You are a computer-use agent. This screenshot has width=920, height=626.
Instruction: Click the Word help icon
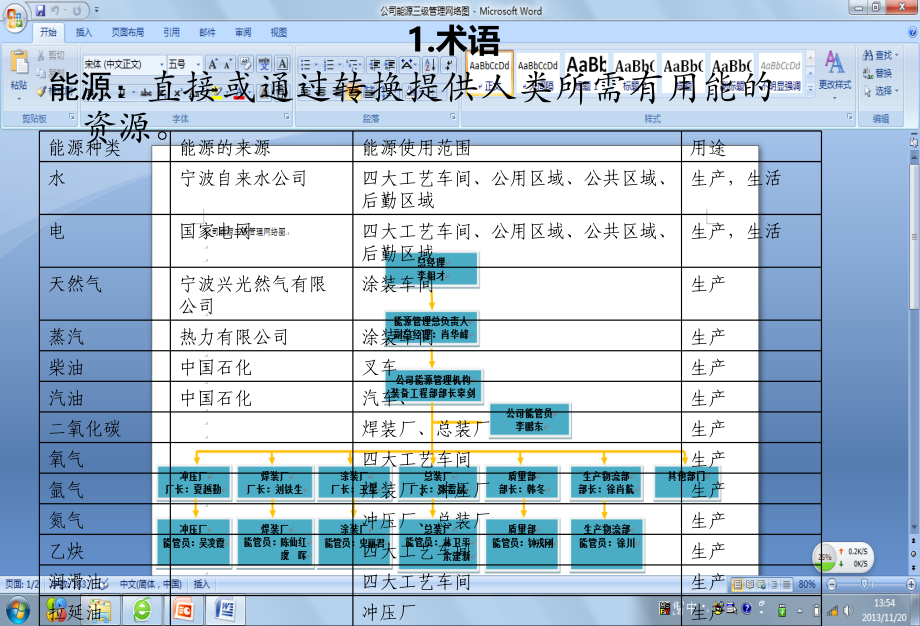(x=912, y=32)
